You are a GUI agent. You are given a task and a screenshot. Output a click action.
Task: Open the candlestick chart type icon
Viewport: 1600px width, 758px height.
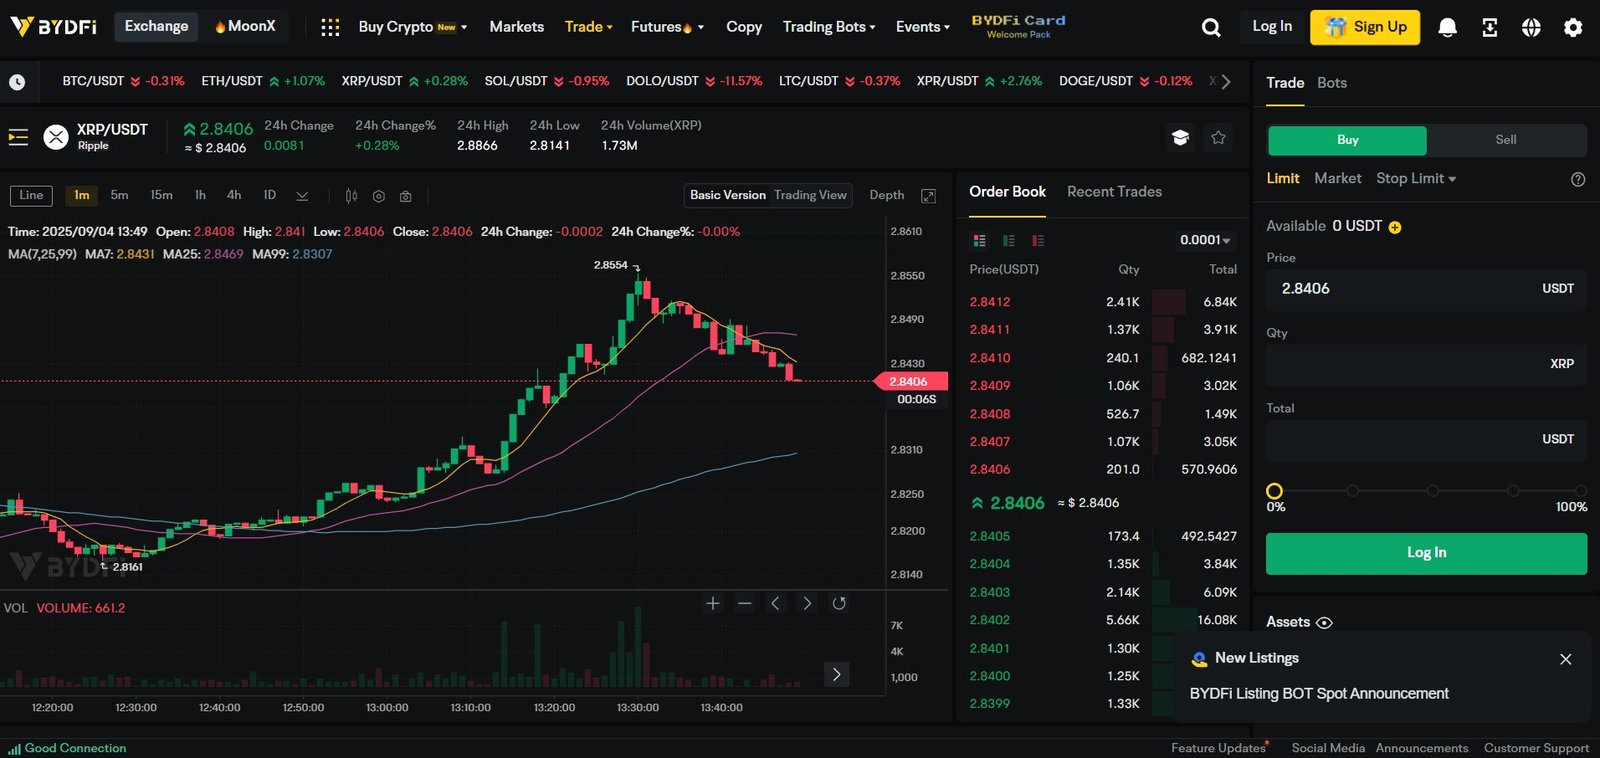coord(351,196)
